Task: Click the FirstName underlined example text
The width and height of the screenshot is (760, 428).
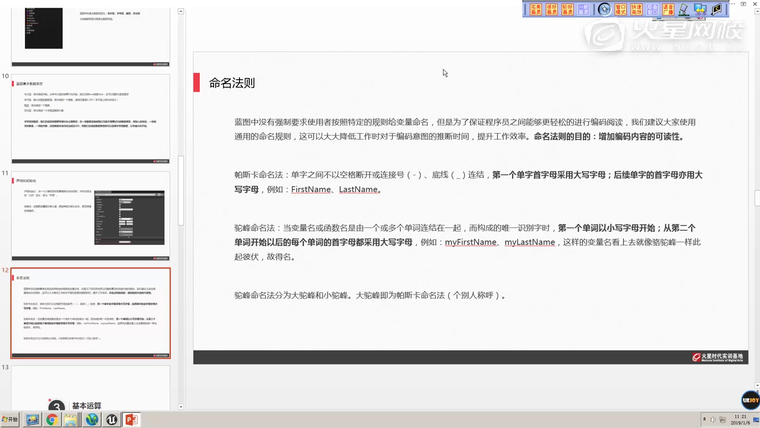Action: pos(310,189)
